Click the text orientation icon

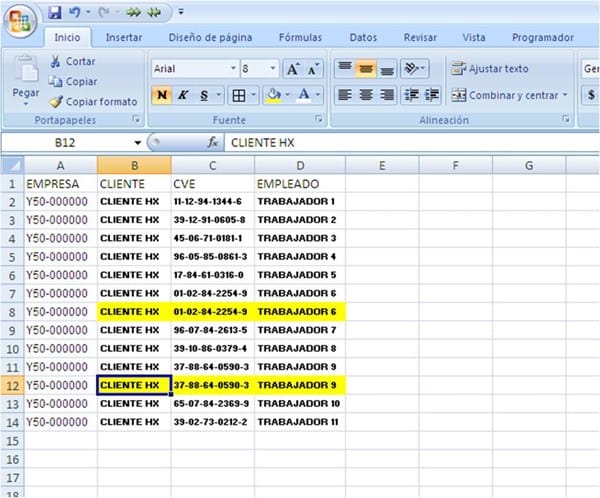pos(416,69)
